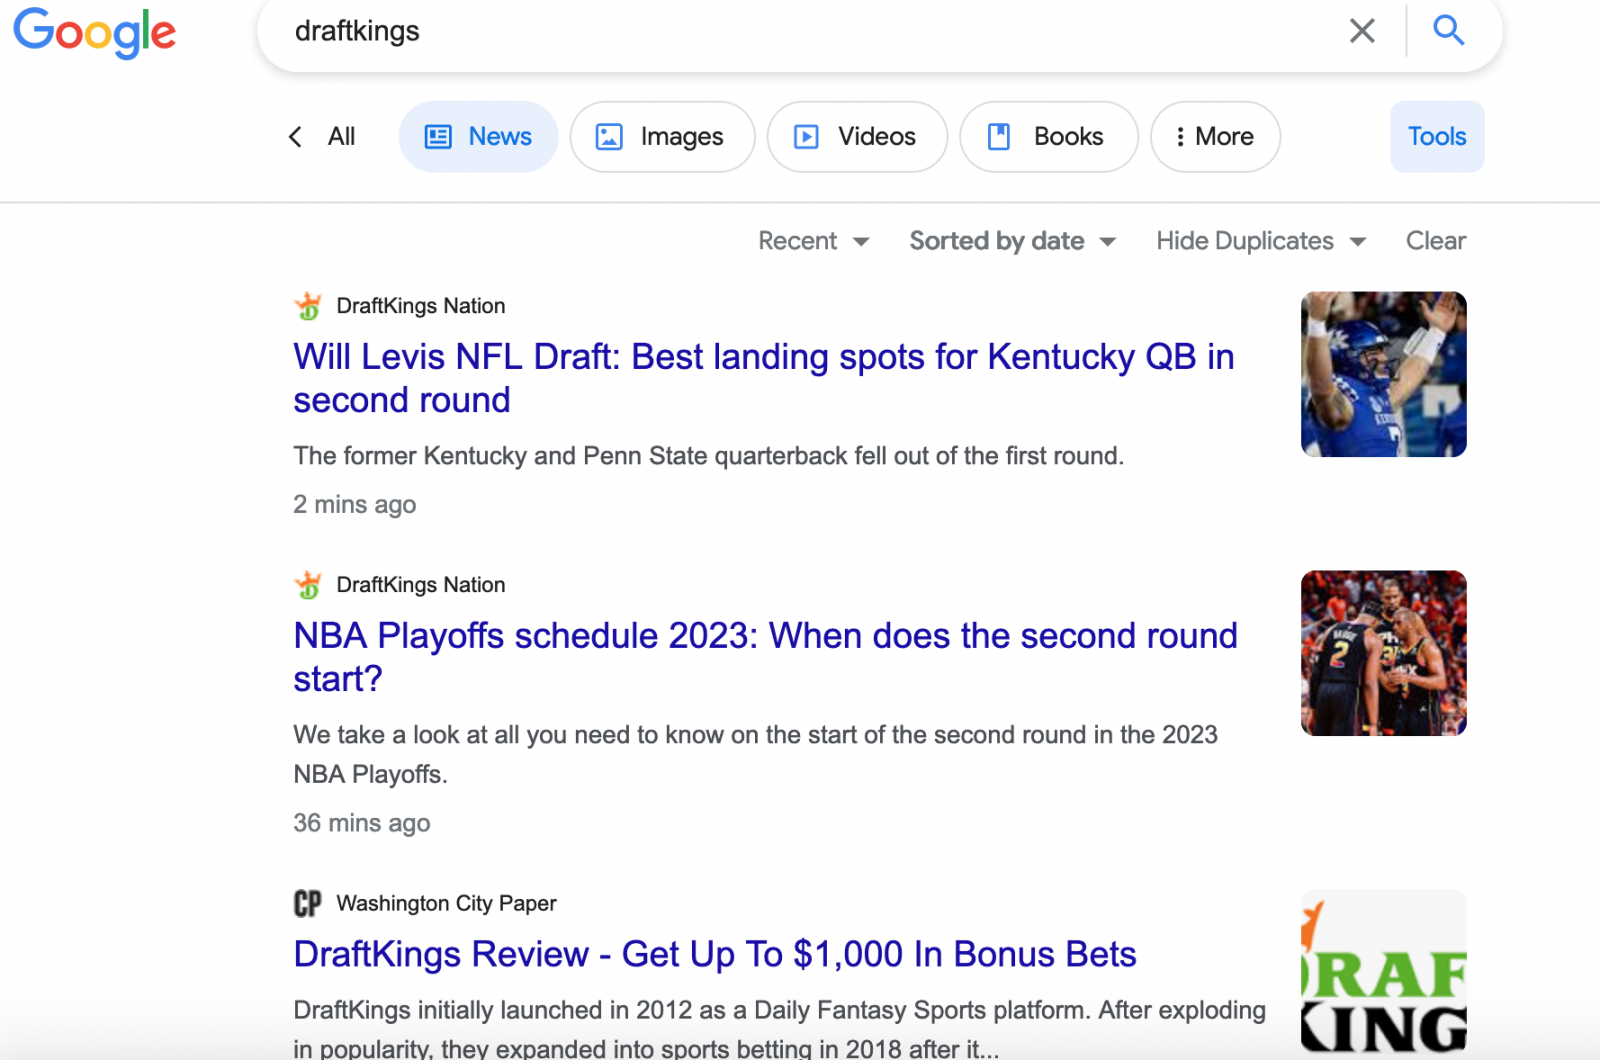This screenshot has width=1600, height=1060.
Task: Click the Washington City Paper source name
Action: (x=446, y=904)
